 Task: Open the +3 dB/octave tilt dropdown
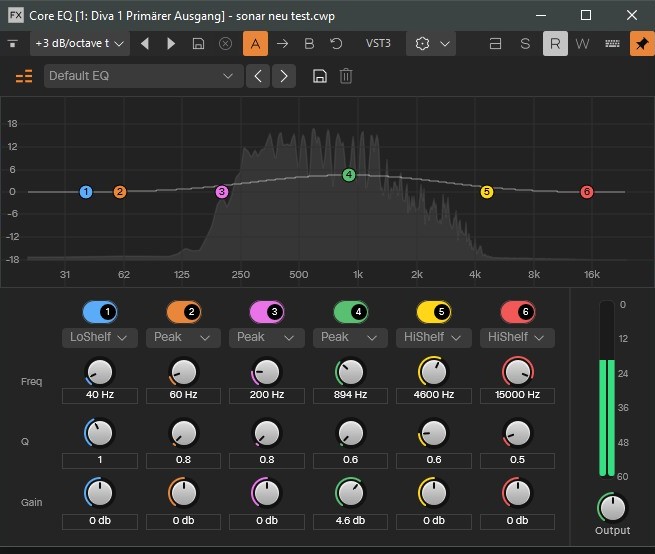(x=79, y=44)
